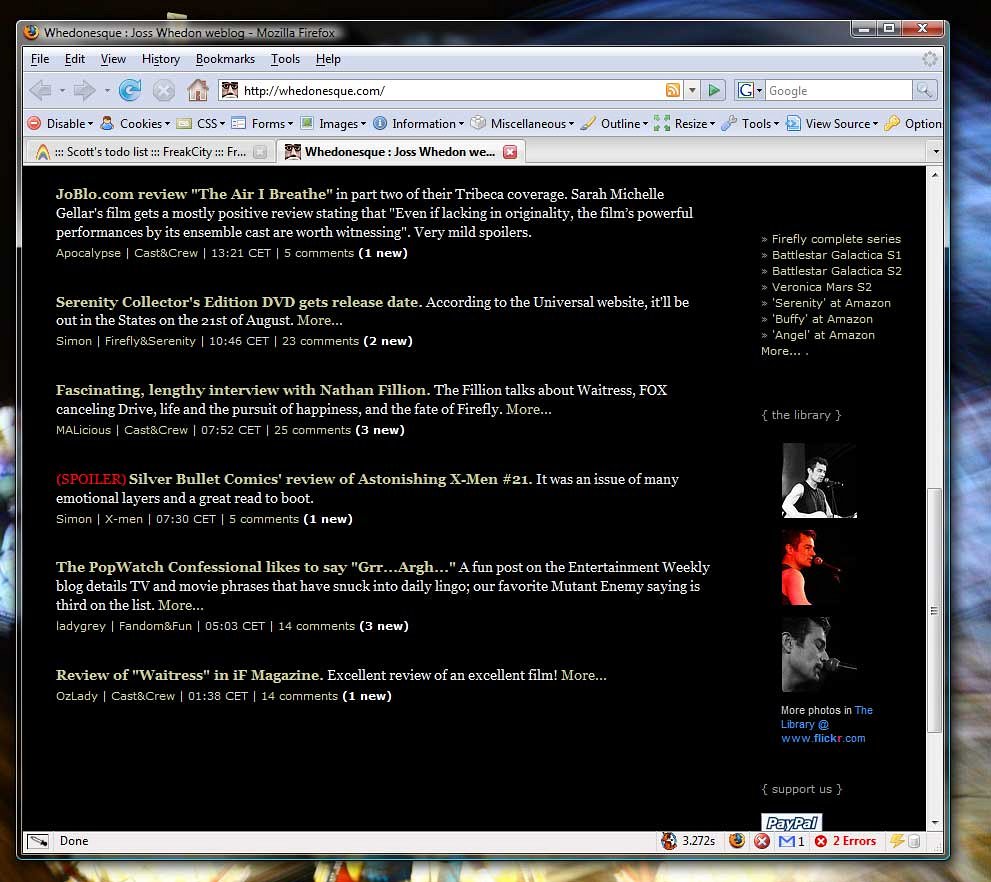The image size is (991, 882).
Task: Open the Gmail notifier in status bar
Action: (792, 841)
